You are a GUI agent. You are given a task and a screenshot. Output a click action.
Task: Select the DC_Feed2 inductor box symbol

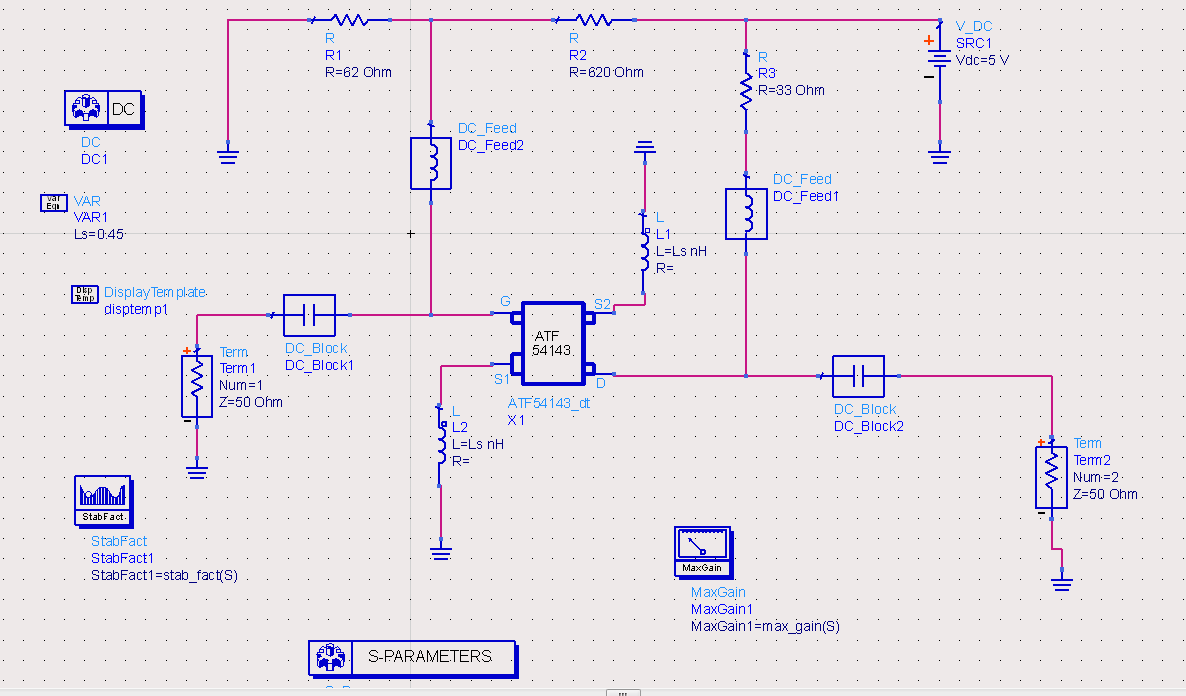(431, 163)
